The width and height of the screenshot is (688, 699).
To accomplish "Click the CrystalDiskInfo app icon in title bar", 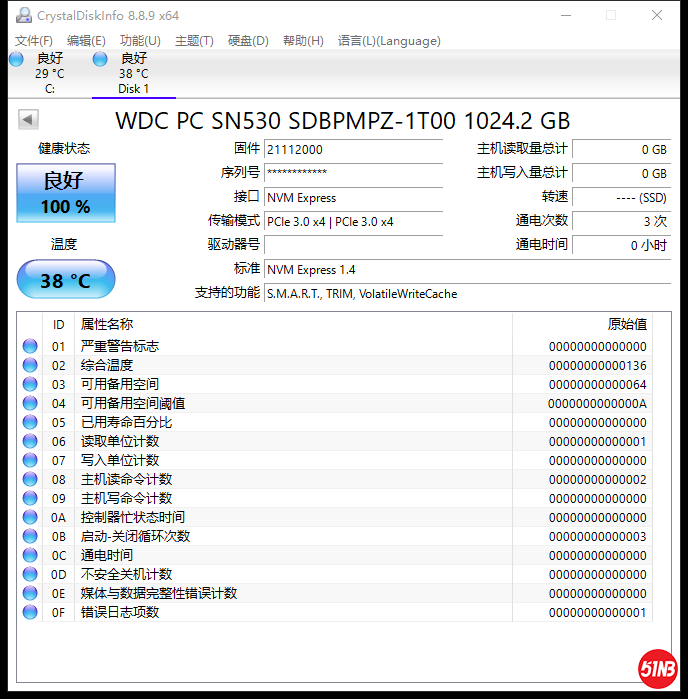I will [24, 16].
